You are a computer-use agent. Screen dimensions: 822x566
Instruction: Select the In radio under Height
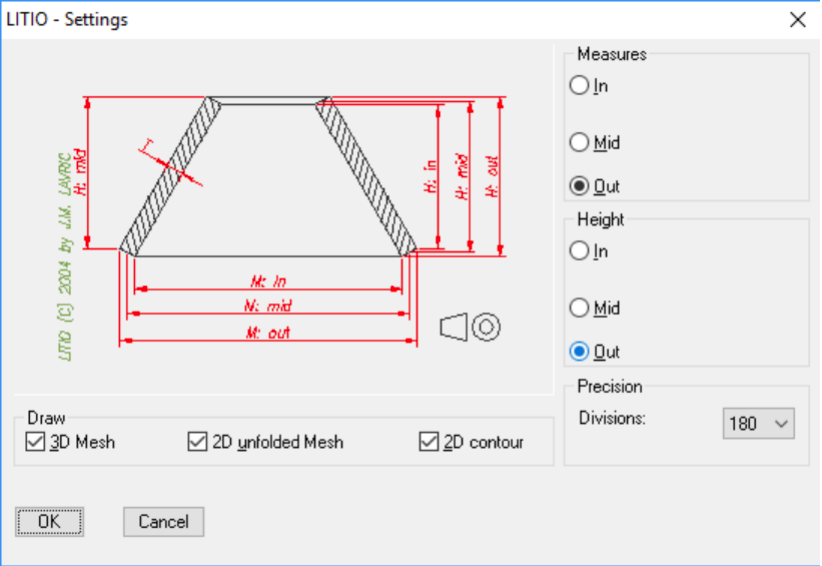click(x=579, y=251)
